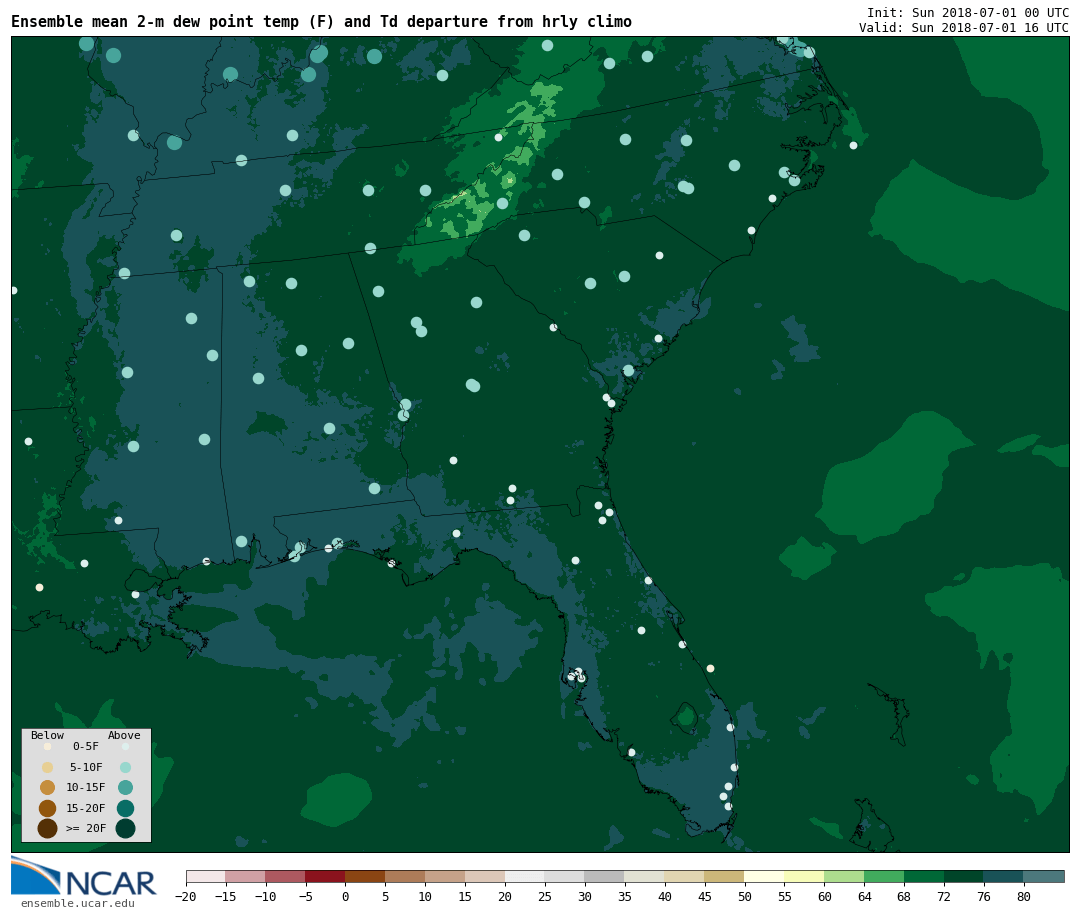Click the legend's Below 15-20F brown circle
This screenshot has height=915, width=1080.
click(48, 808)
